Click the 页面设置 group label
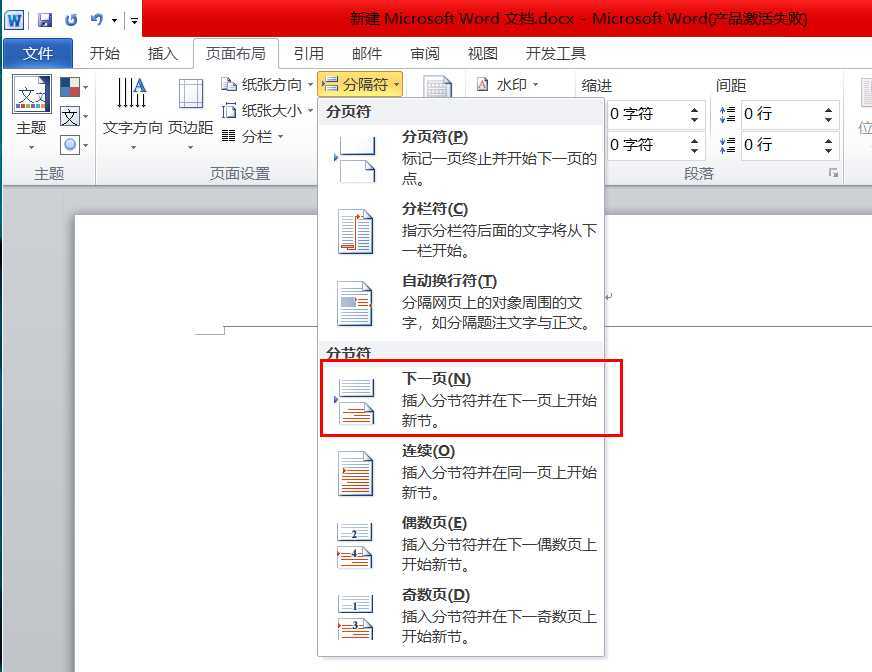The width and height of the screenshot is (872, 672). 240,174
